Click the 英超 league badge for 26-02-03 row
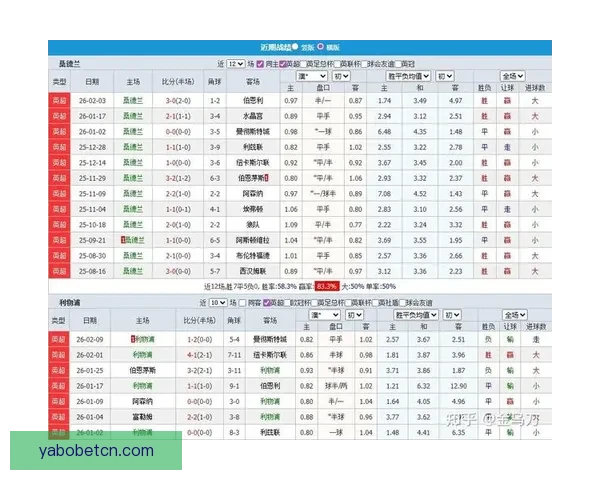This screenshot has width=600, height=480. pos(60,101)
